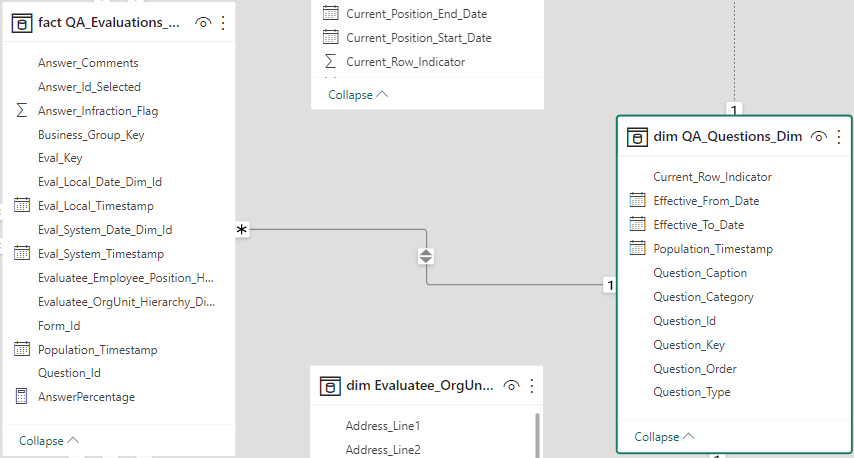Viewport: 854px width, 458px height.
Task: Click the many (*) relationship endpoint marker
Action: pos(242,230)
